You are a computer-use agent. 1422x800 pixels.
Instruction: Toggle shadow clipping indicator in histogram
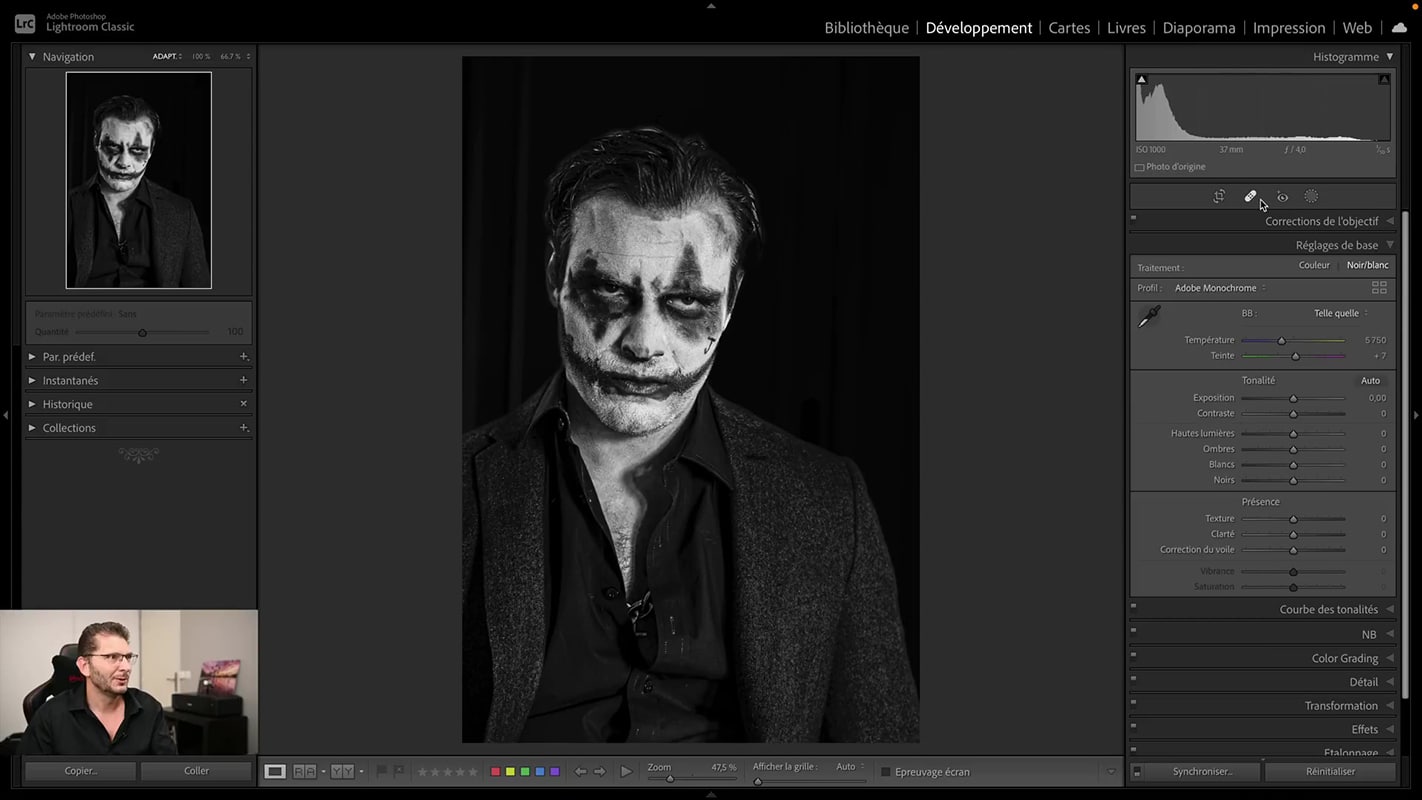click(x=1142, y=79)
